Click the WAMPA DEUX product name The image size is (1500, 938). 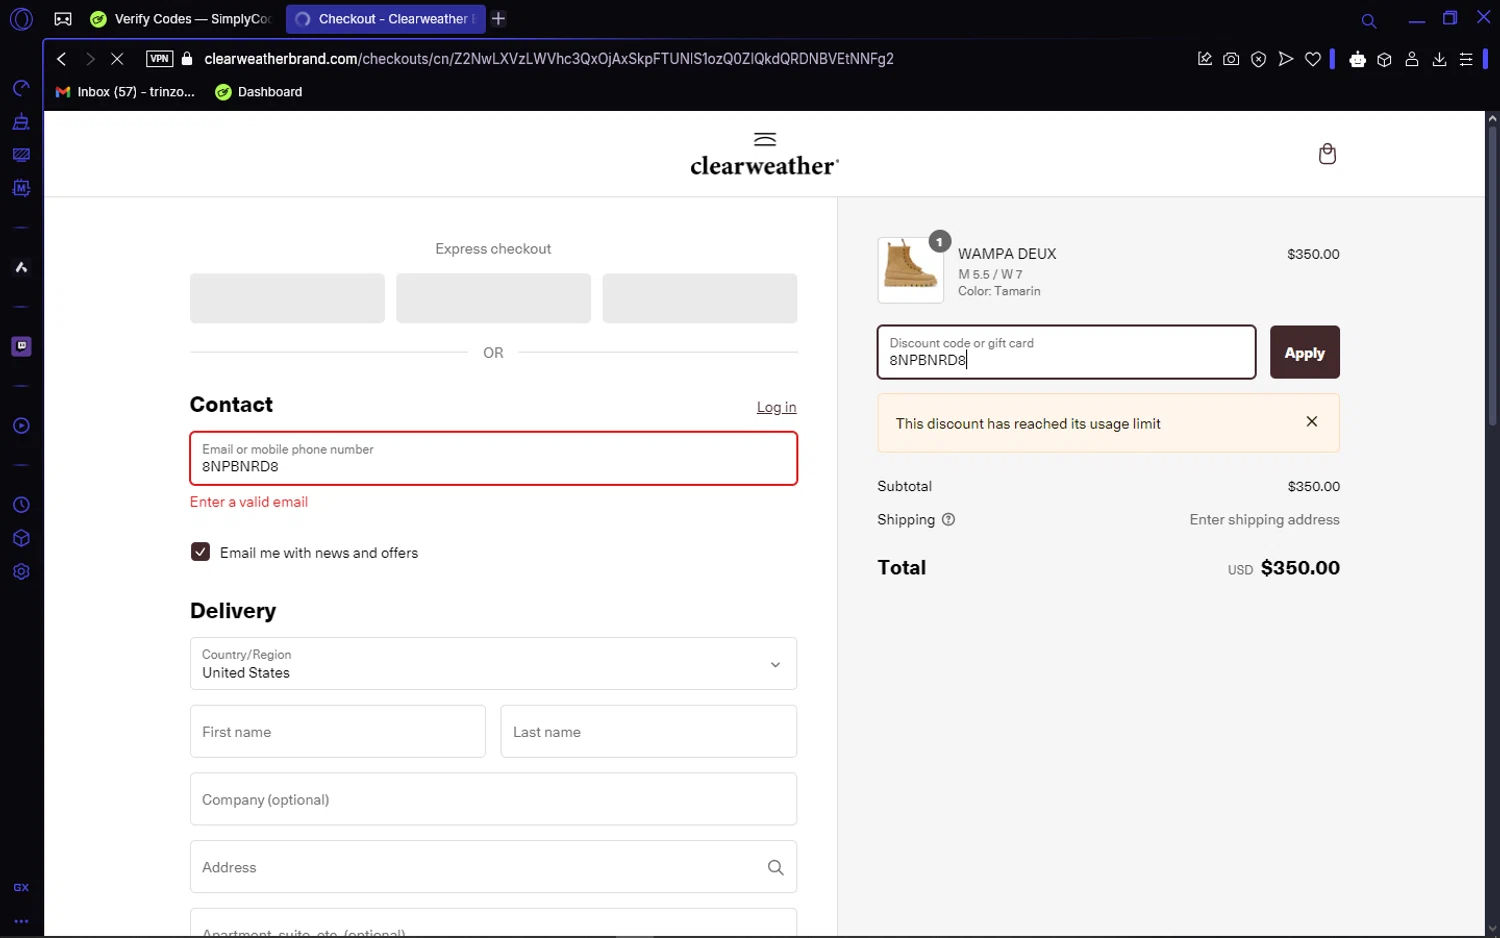[x=1007, y=254]
